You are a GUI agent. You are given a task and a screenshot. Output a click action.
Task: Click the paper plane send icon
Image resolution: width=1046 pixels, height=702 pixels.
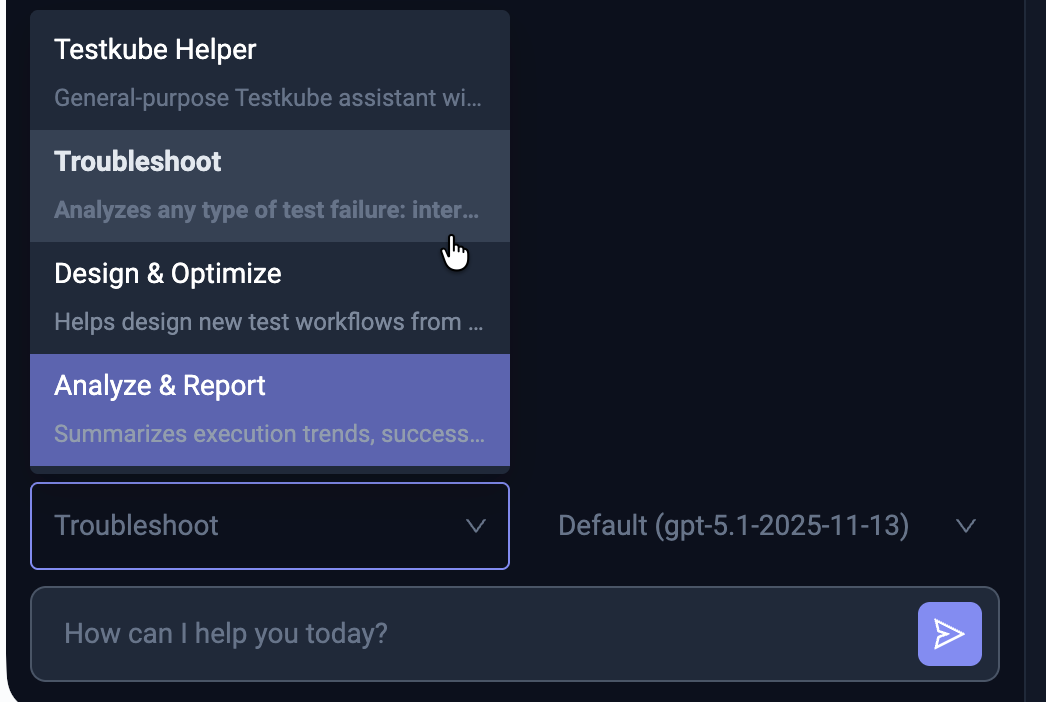[949, 634]
